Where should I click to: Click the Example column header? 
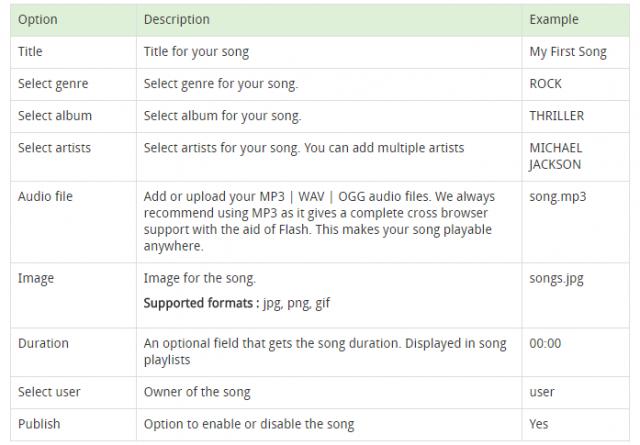click(553, 20)
